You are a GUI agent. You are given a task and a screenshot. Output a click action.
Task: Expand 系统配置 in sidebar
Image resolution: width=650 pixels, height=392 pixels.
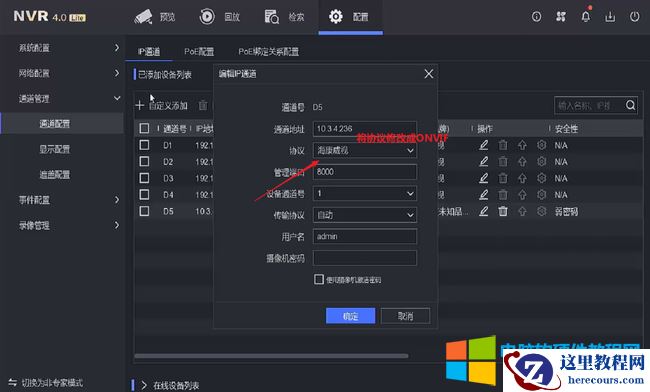[62, 48]
